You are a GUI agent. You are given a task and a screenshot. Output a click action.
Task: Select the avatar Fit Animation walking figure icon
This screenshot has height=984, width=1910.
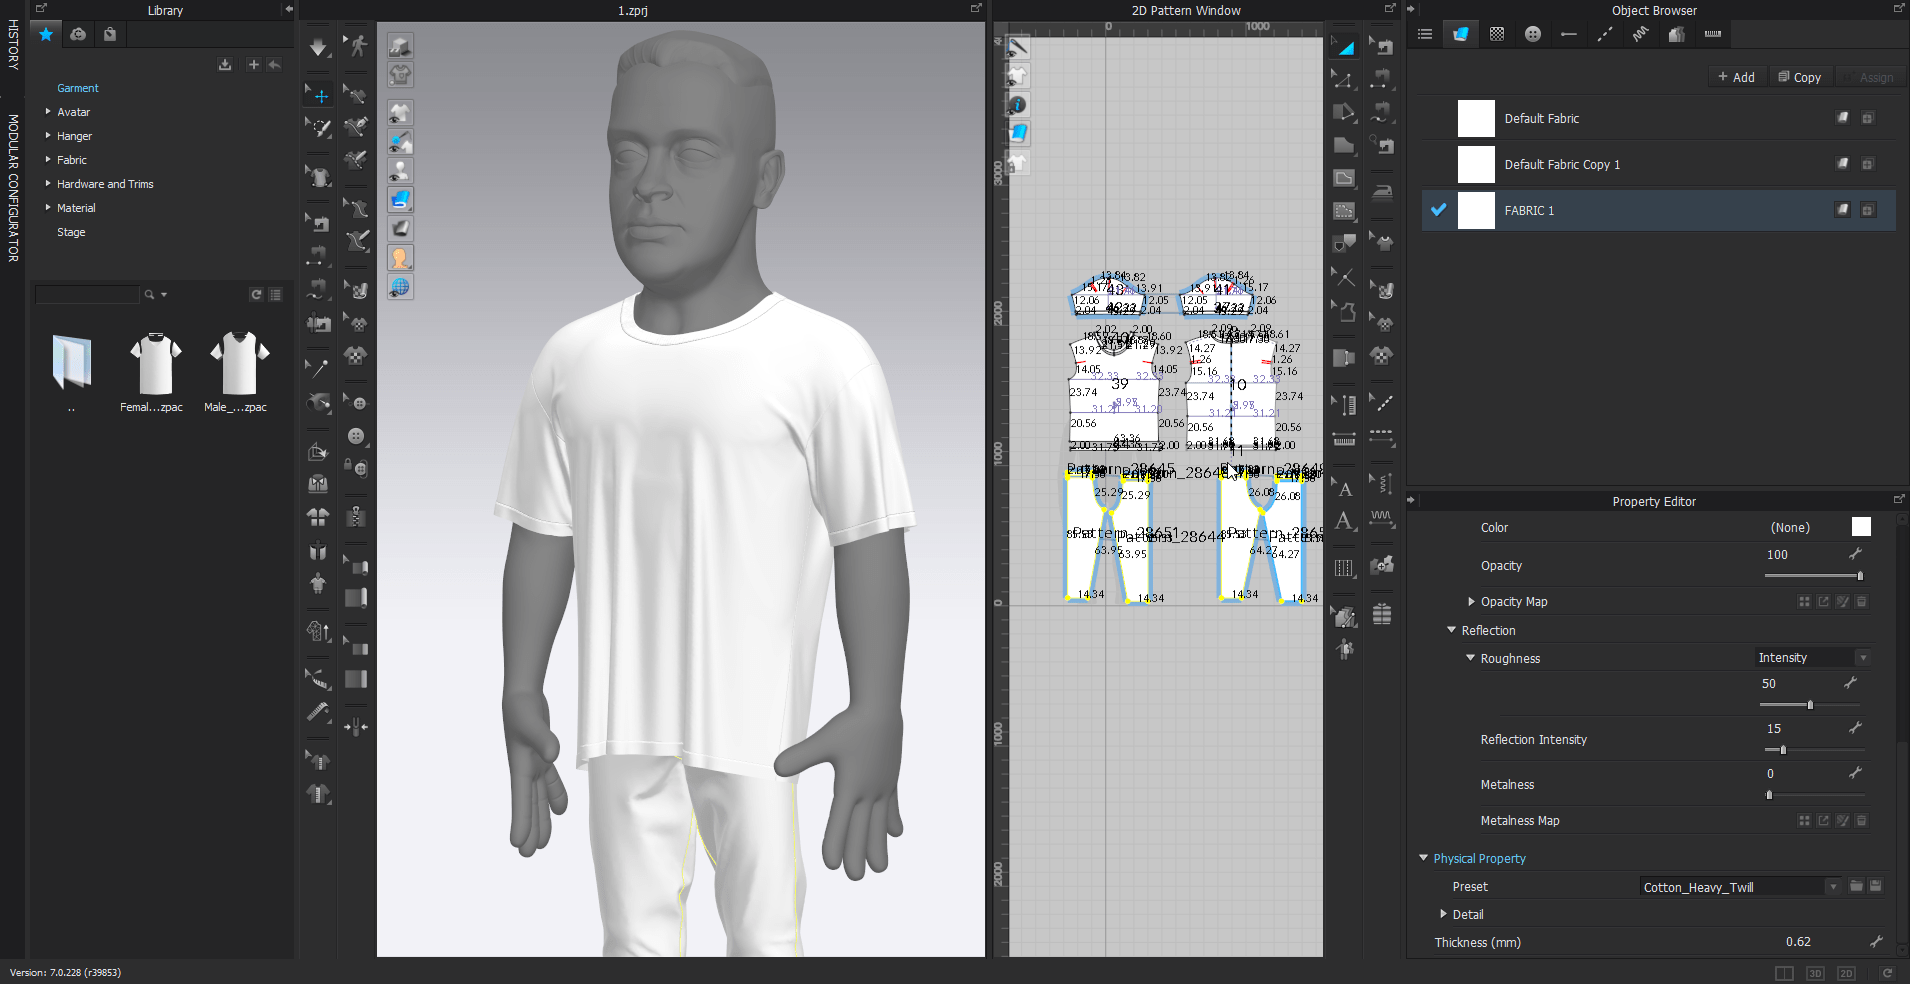[356, 46]
